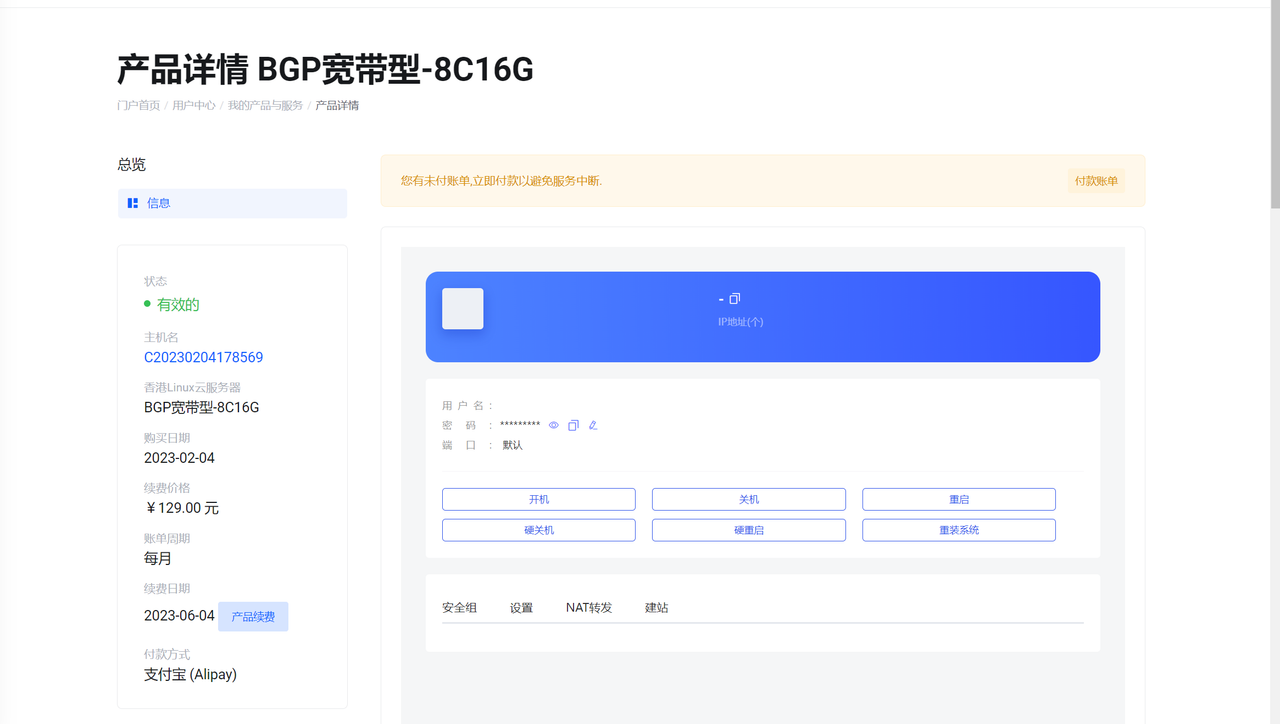Screen dimensions: 1280x724
Task: Click the renewal price ￥129.00 元
Action: point(181,508)
